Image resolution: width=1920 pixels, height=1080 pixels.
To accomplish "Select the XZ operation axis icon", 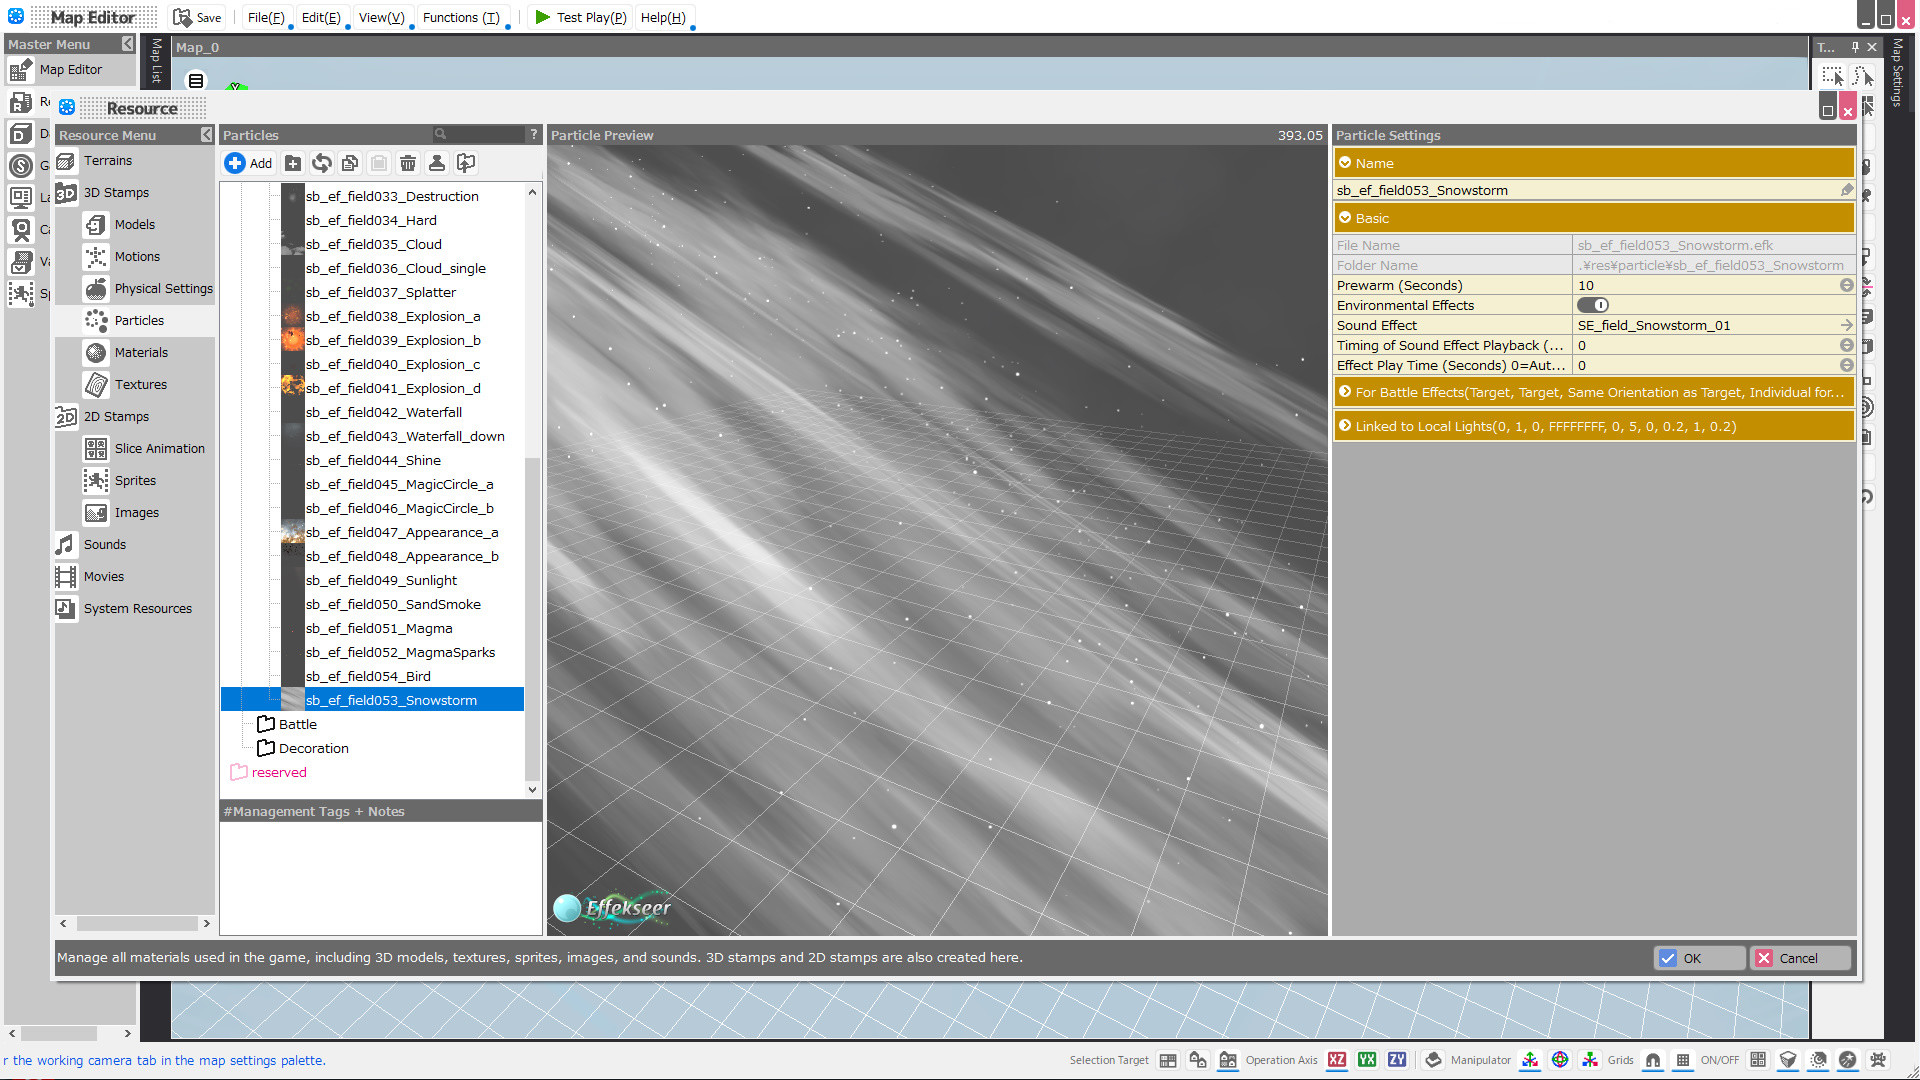I will pos(1337,1060).
